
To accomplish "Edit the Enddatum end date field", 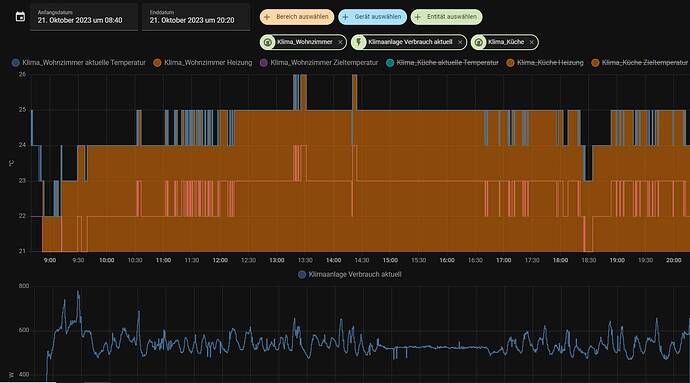I will tap(196, 17).
